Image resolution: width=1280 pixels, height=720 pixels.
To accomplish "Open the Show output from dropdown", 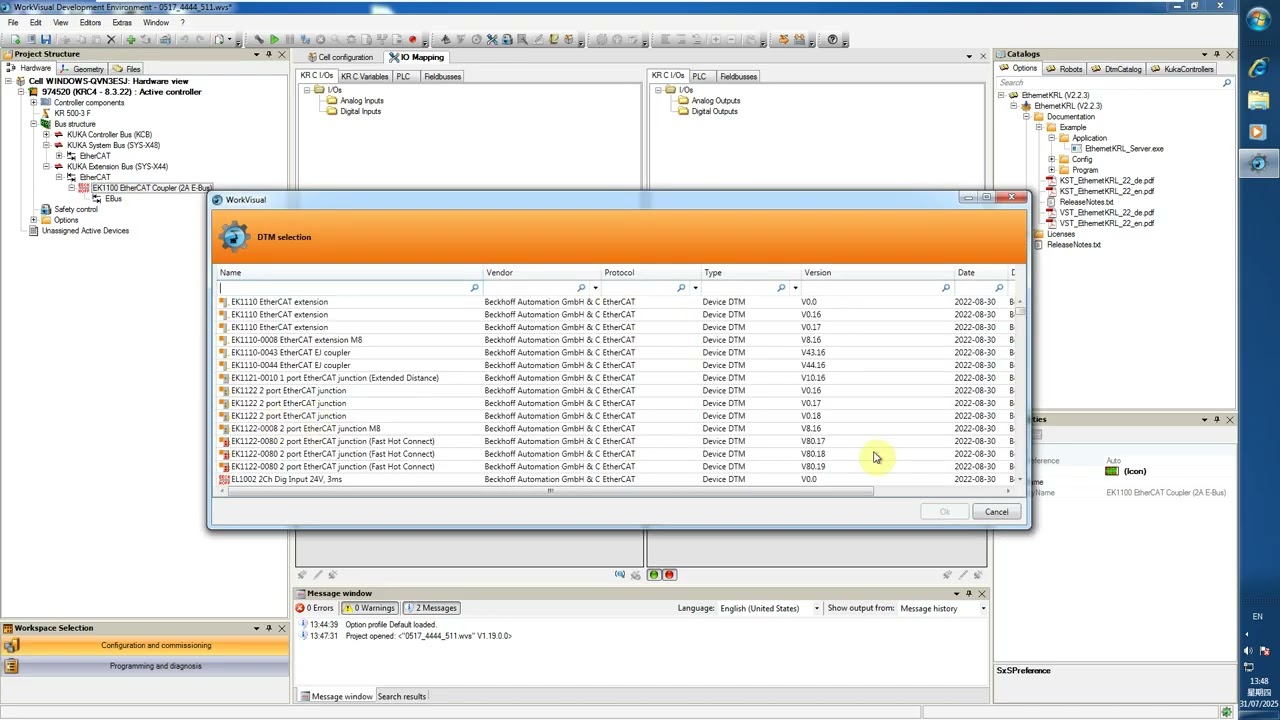I will (982, 608).
